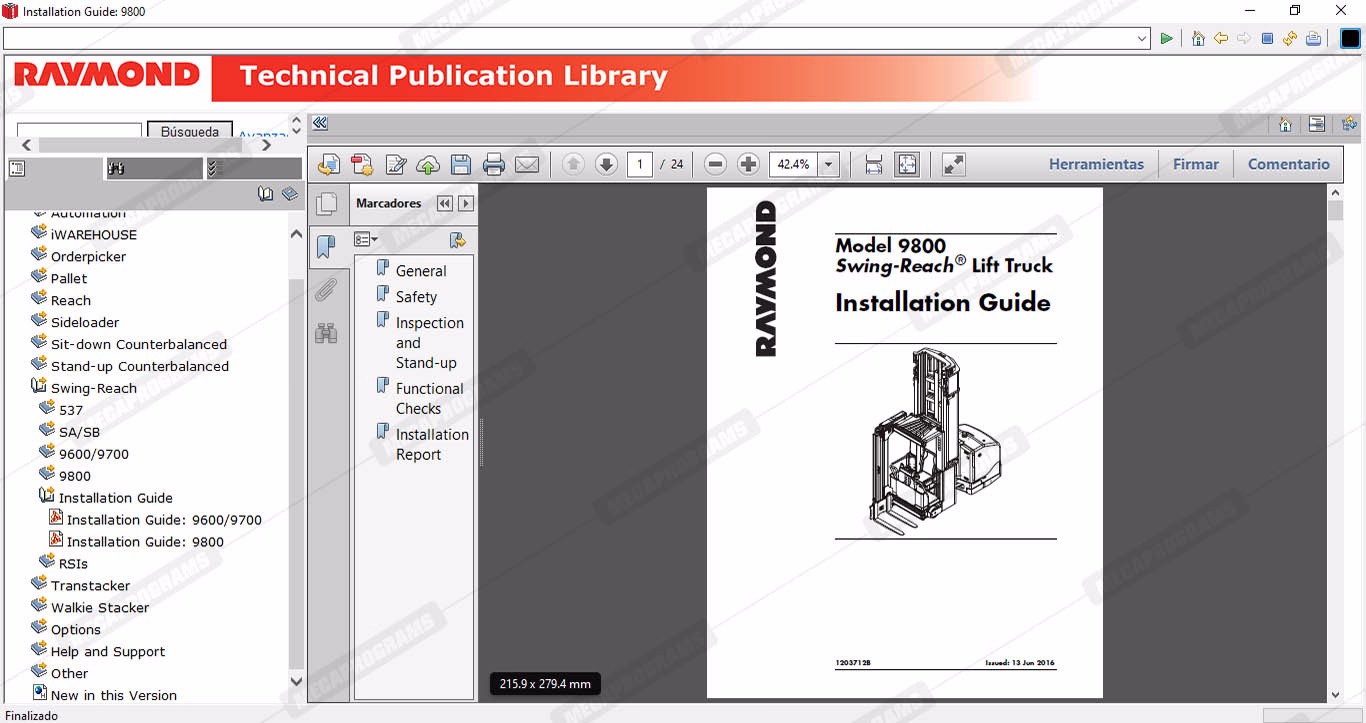Toggle full-screen read mode icon

pos(954,165)
